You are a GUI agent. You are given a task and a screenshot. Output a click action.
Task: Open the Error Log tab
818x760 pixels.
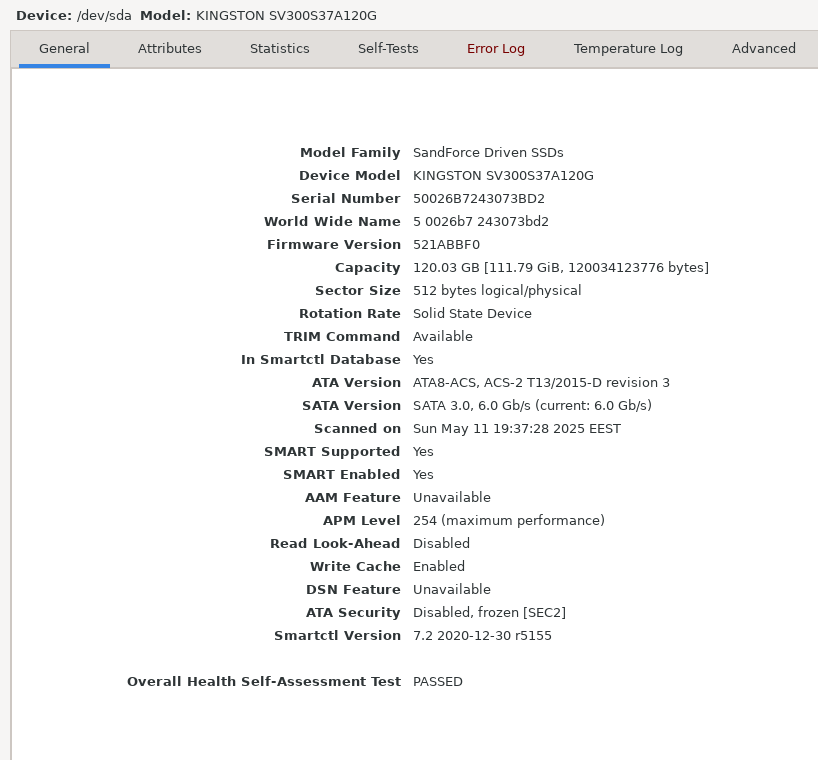(x=496, y=49)
